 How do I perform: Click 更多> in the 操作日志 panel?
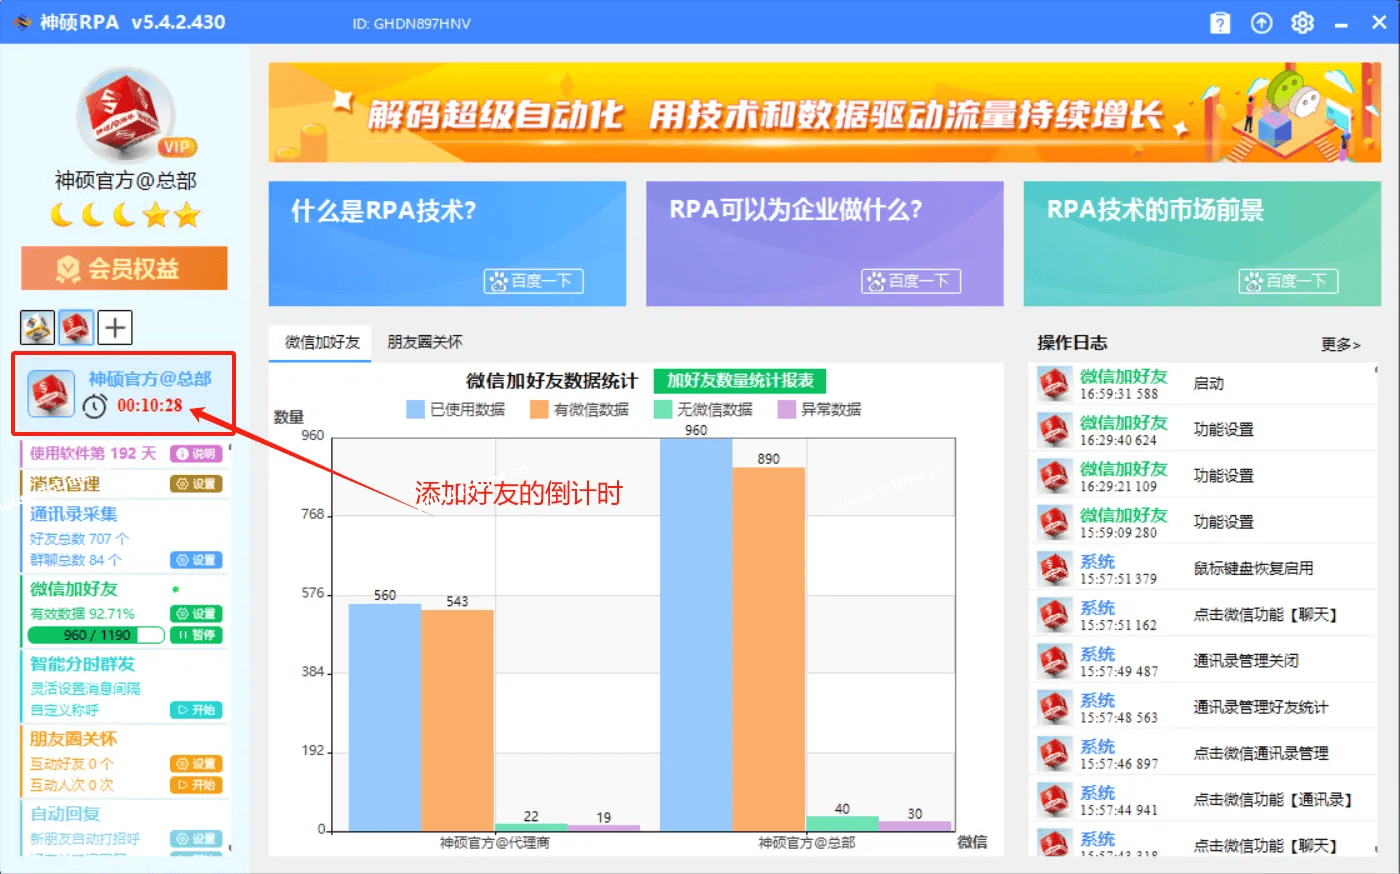(x=1340, y=344)
